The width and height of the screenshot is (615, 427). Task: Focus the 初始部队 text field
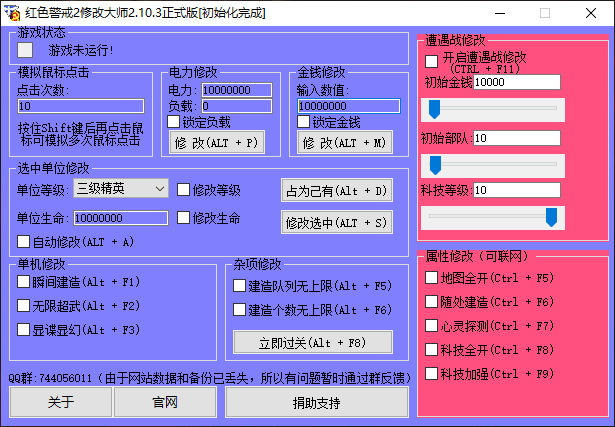[x=517, y=138]
